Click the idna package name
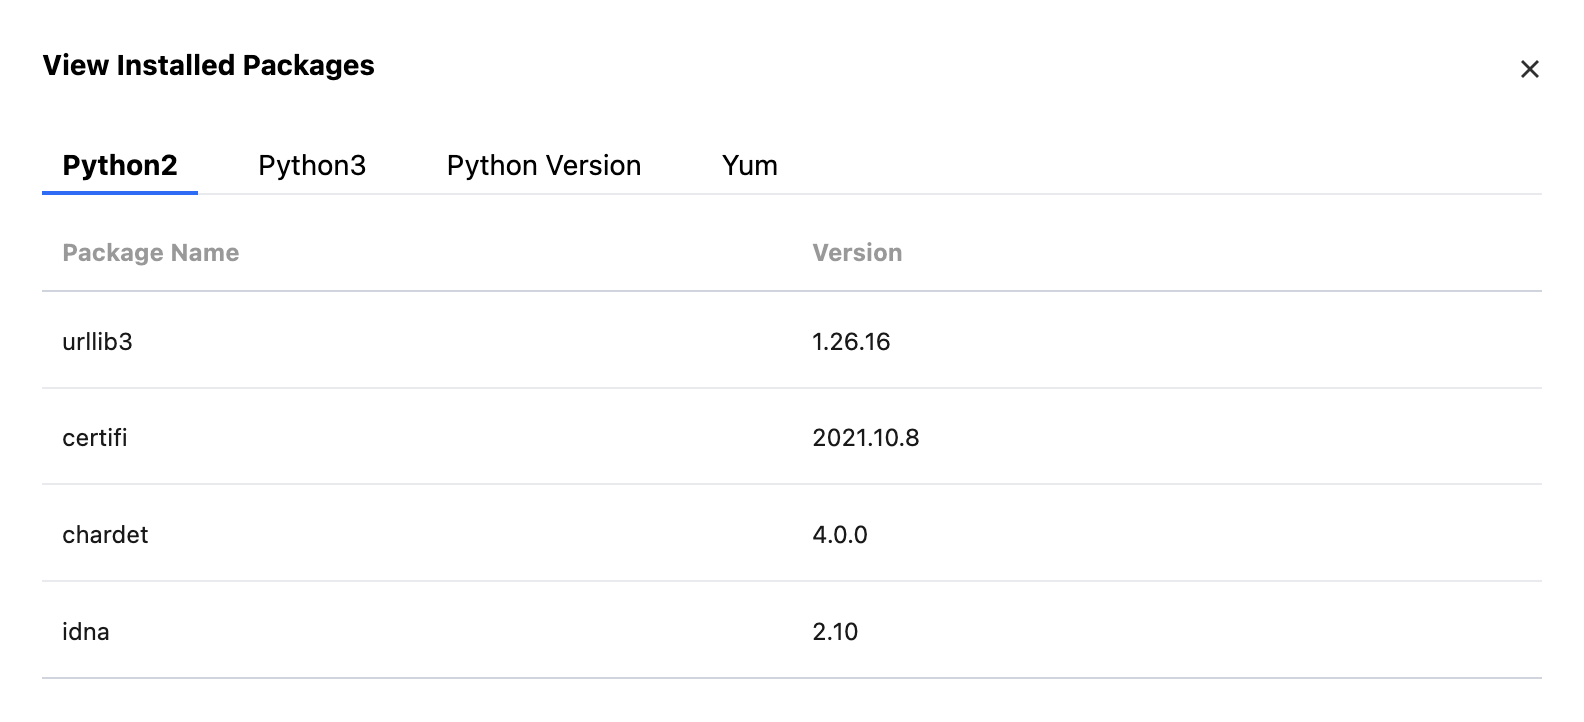 click(86, 632)
